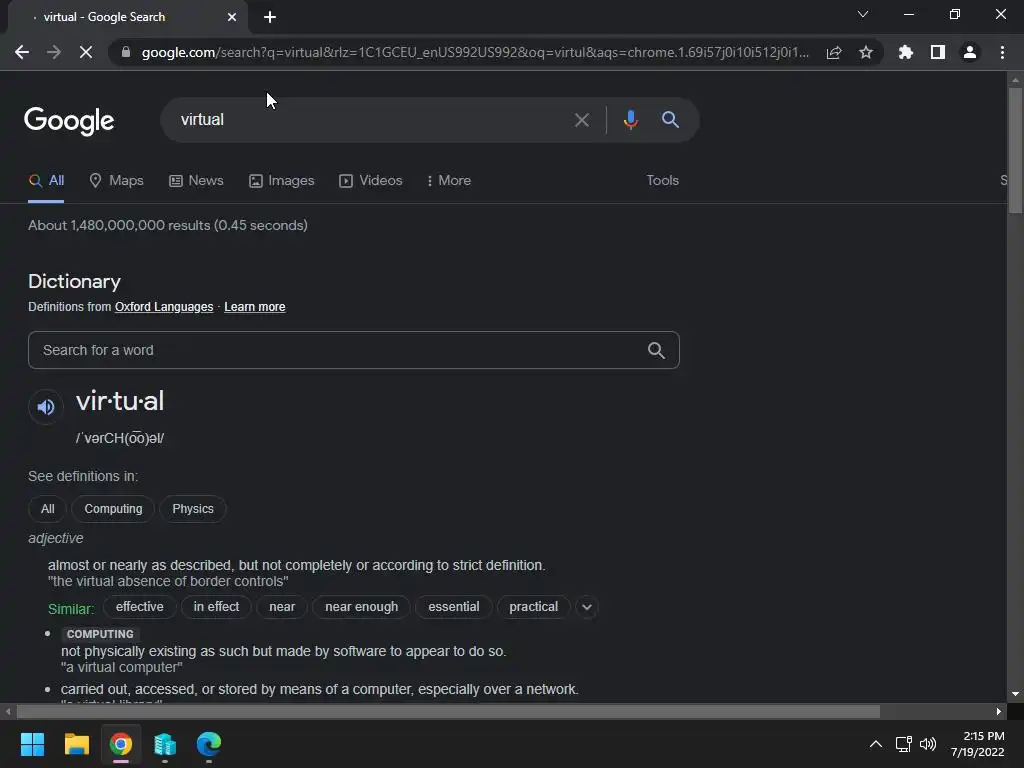Clear the Google search box text
Screen dimensions: 1024x768
581,120
